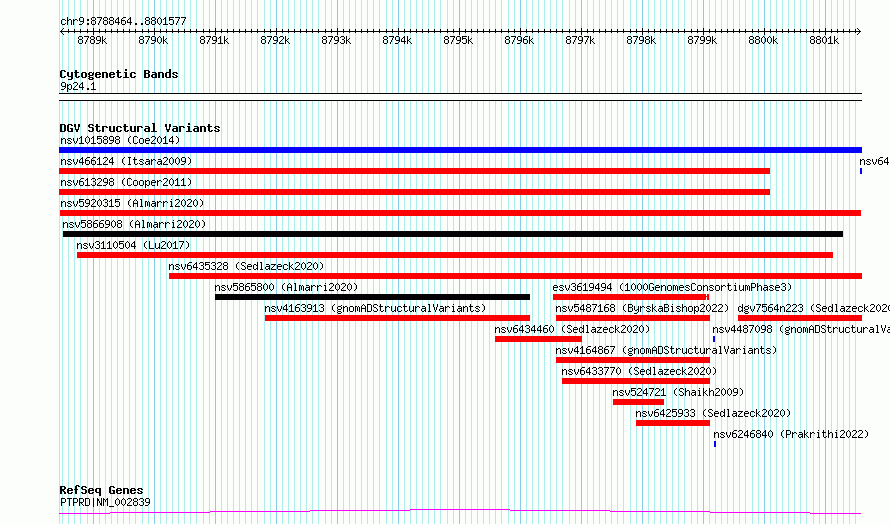The height and width of the screenshot is (524, 890).
Task: Click the nsv5865800 black variant bar
Action: (x=372, y=297)
